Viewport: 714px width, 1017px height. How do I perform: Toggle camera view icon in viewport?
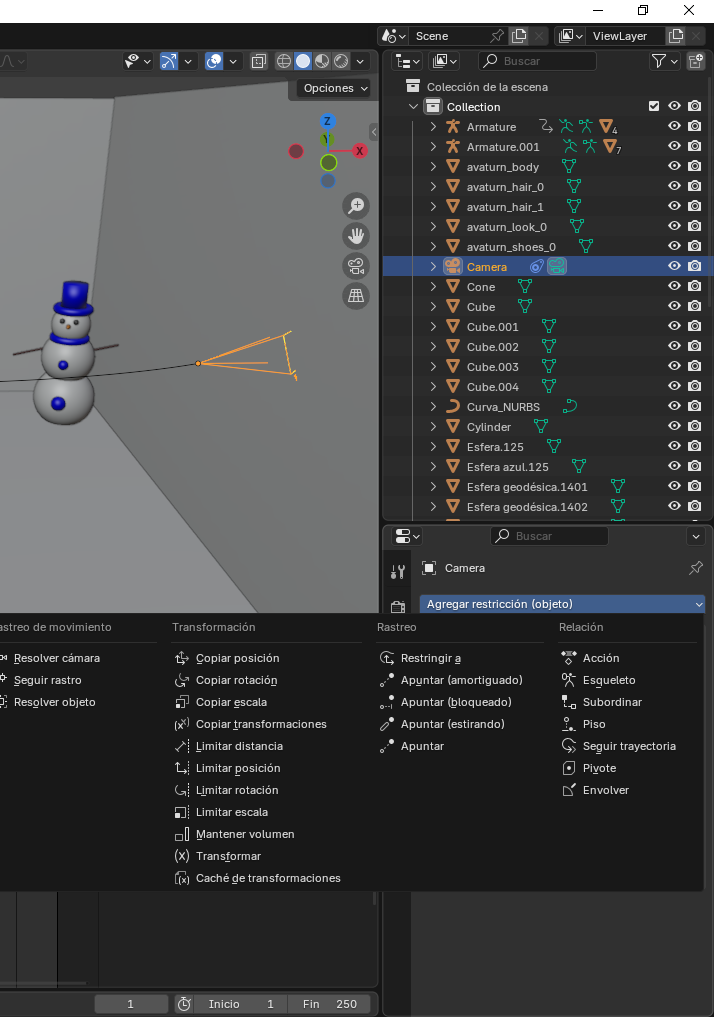coord(356,265)
